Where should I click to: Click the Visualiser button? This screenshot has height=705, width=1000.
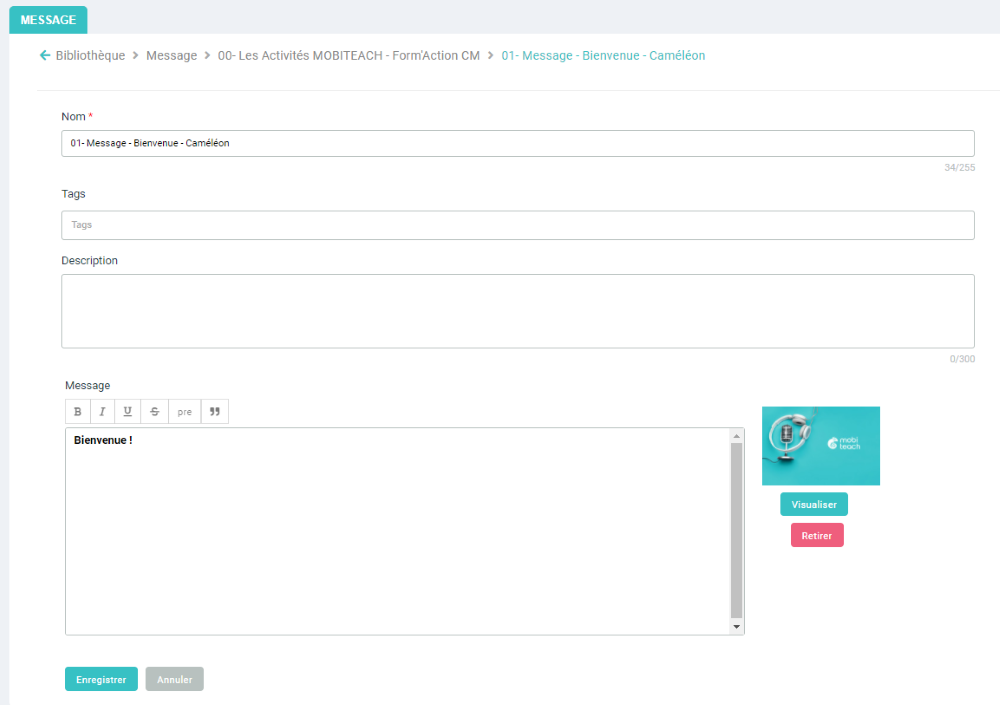tap(814, 504)
